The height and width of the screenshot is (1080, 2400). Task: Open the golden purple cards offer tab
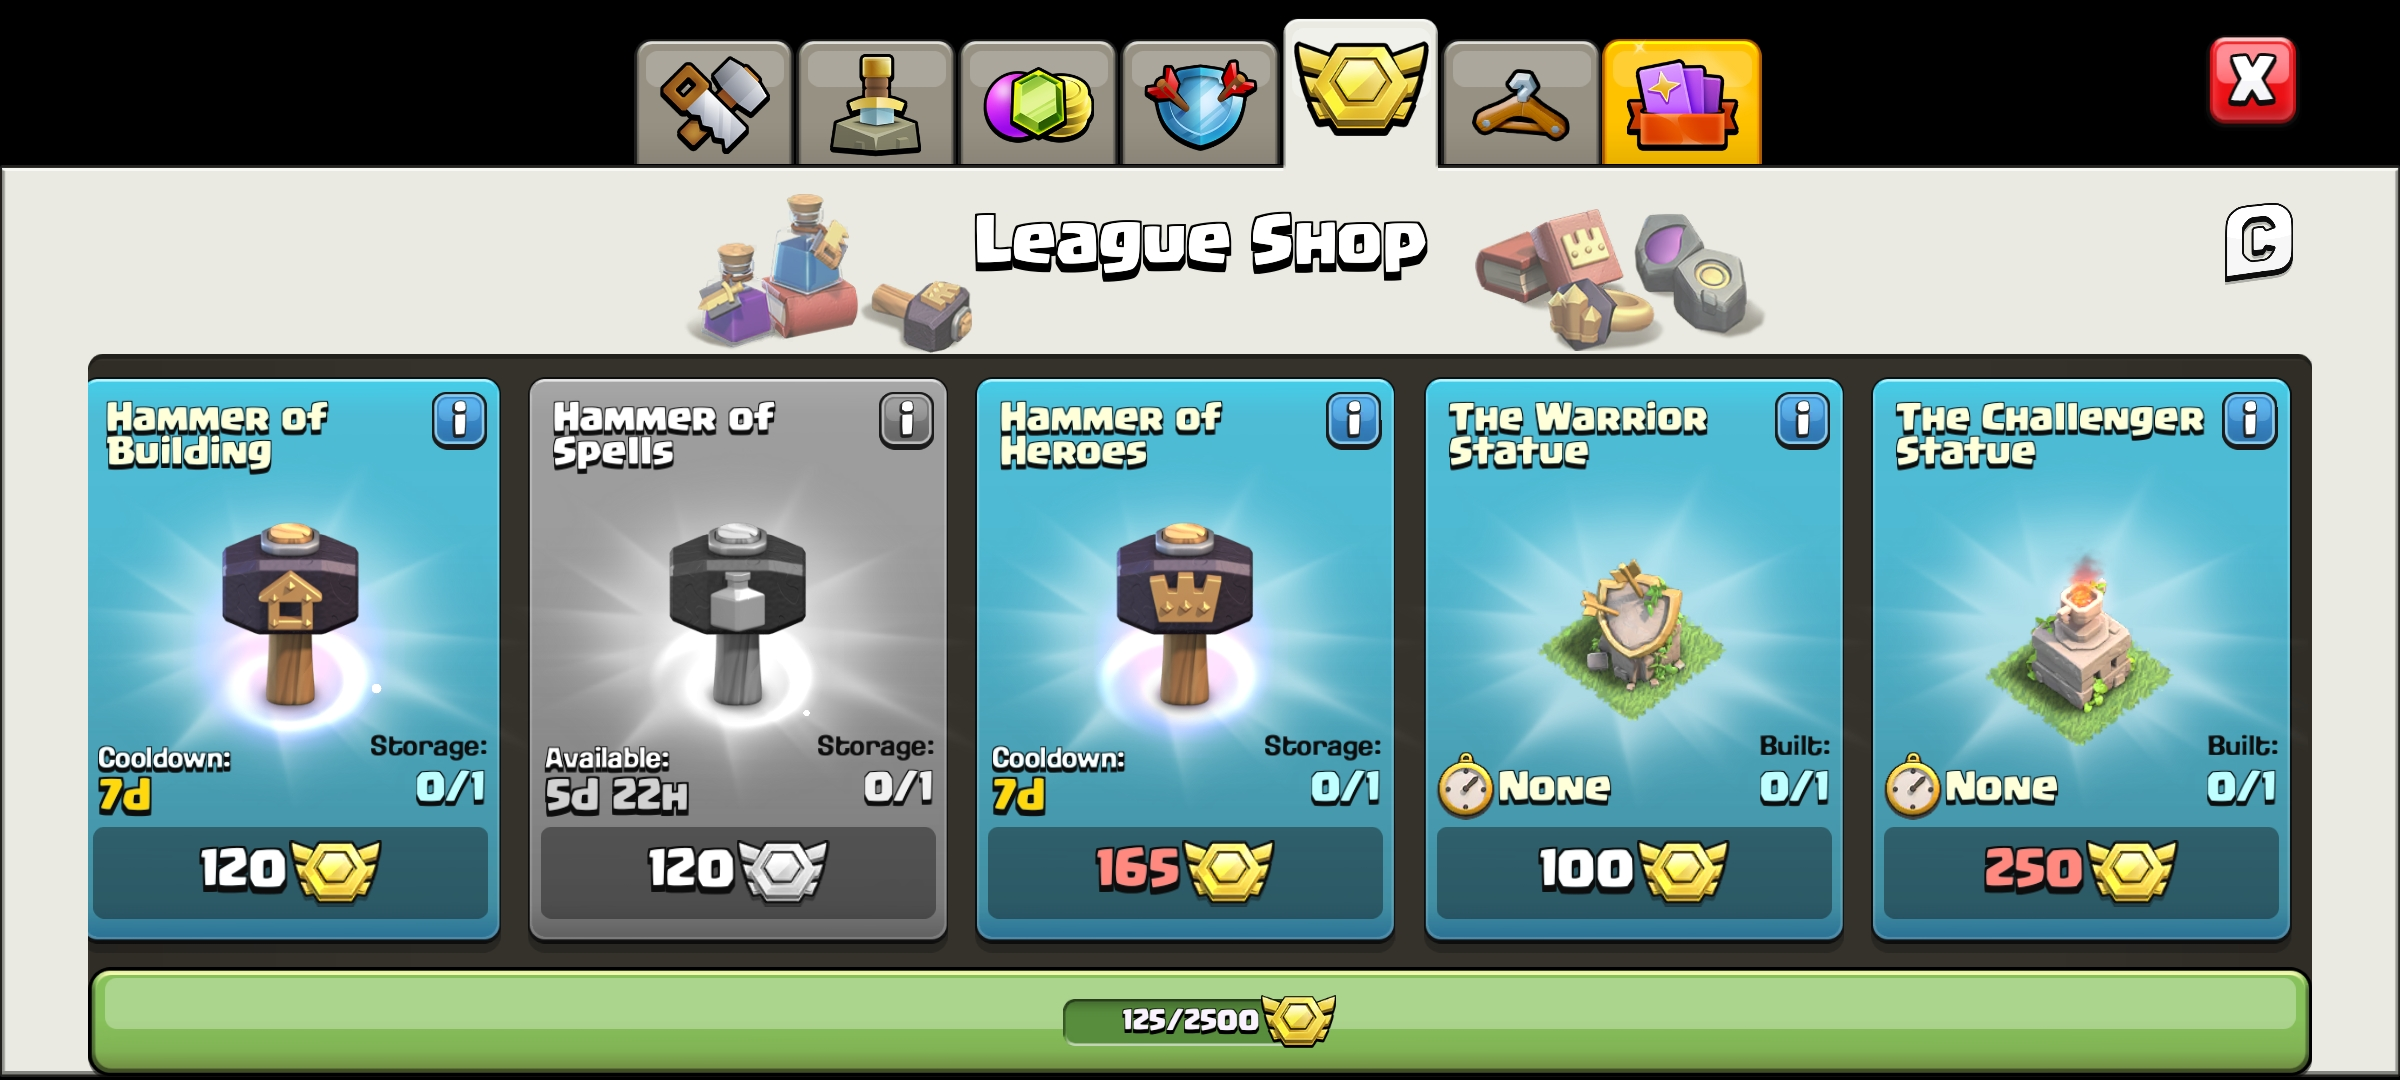point(1681,103)
